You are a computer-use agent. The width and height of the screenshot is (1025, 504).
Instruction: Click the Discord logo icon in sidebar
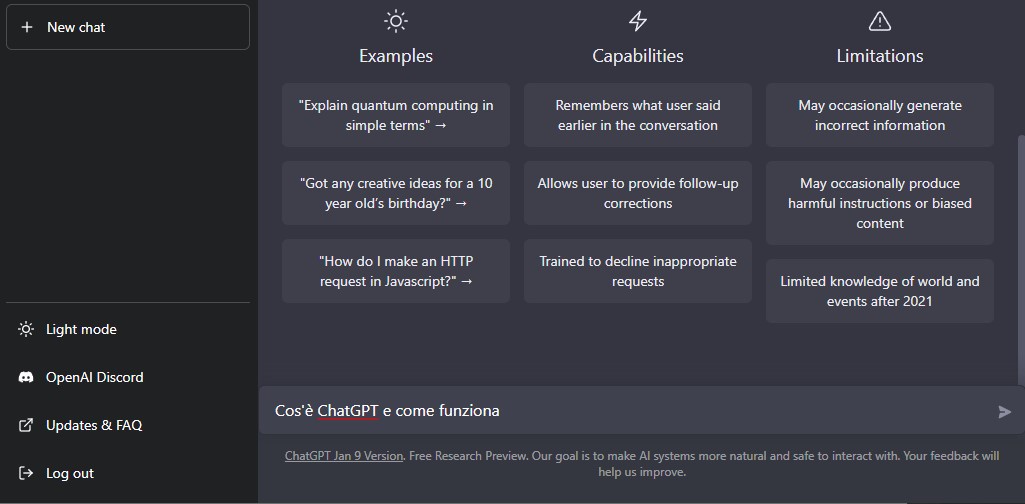[26, 377]
